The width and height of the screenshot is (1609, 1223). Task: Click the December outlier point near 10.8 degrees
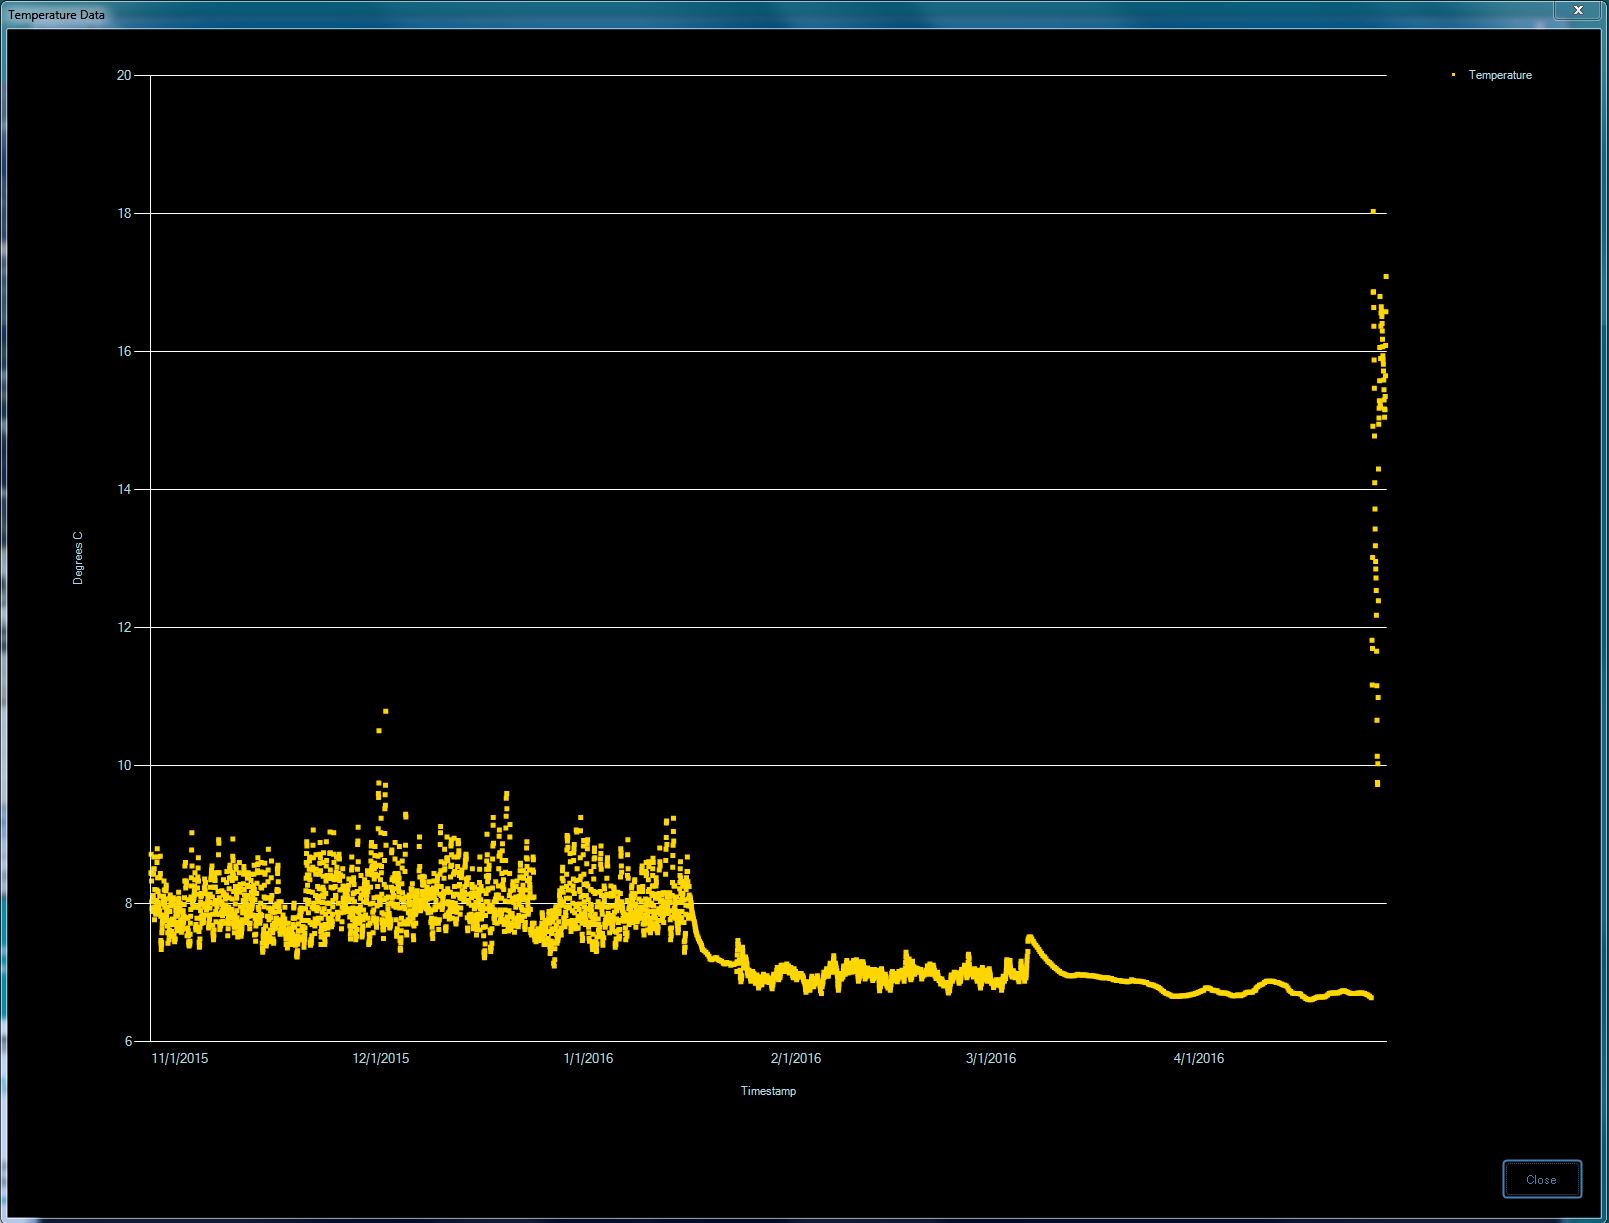click(386, 711)
